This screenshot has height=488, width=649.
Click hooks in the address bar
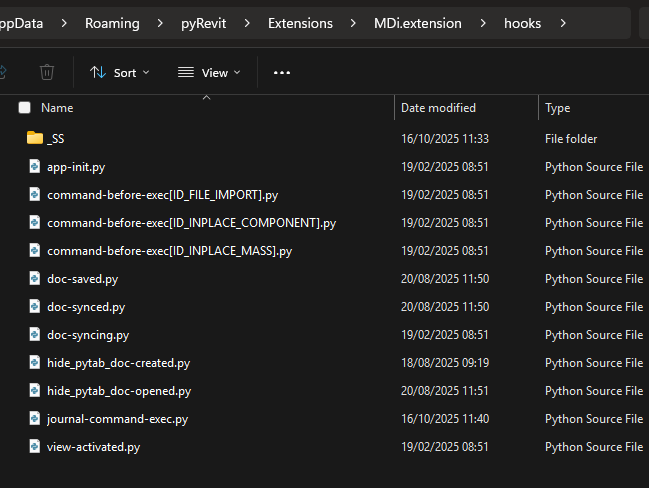point(522,23)
